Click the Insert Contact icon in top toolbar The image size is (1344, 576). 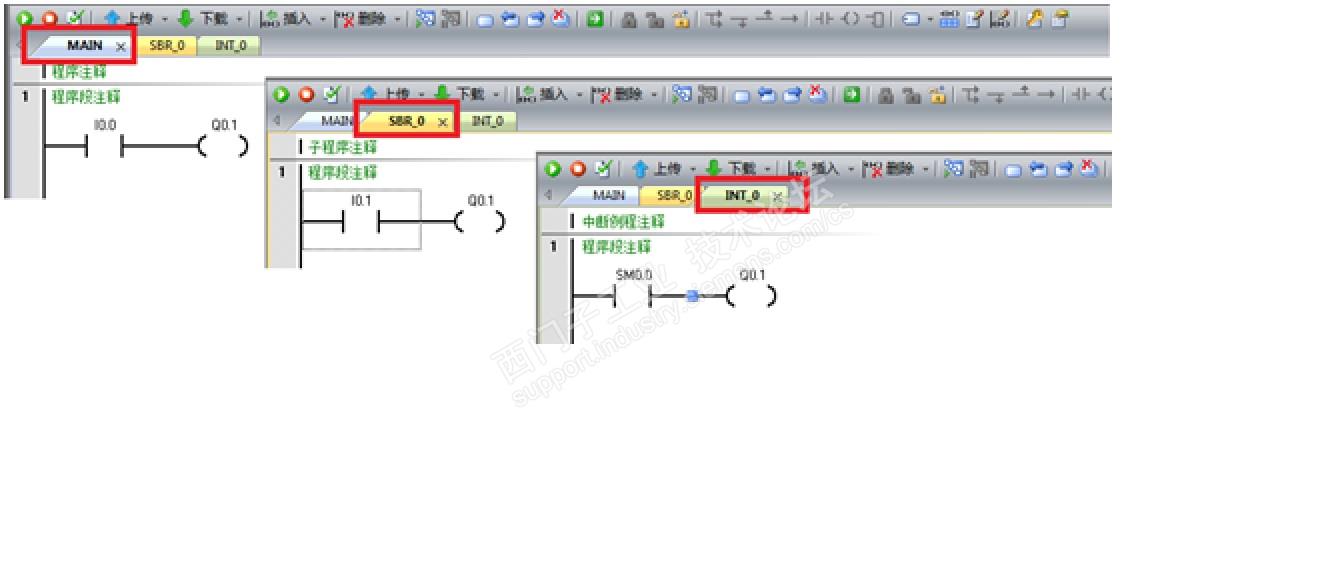(x=823, y=19)
